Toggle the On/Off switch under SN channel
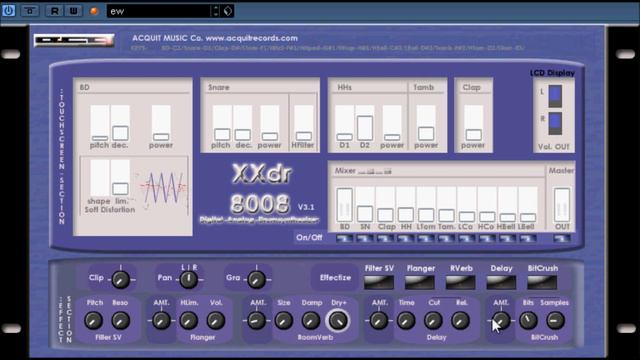The height and width of the screenshot is (360, 640). tap(365, 238)
